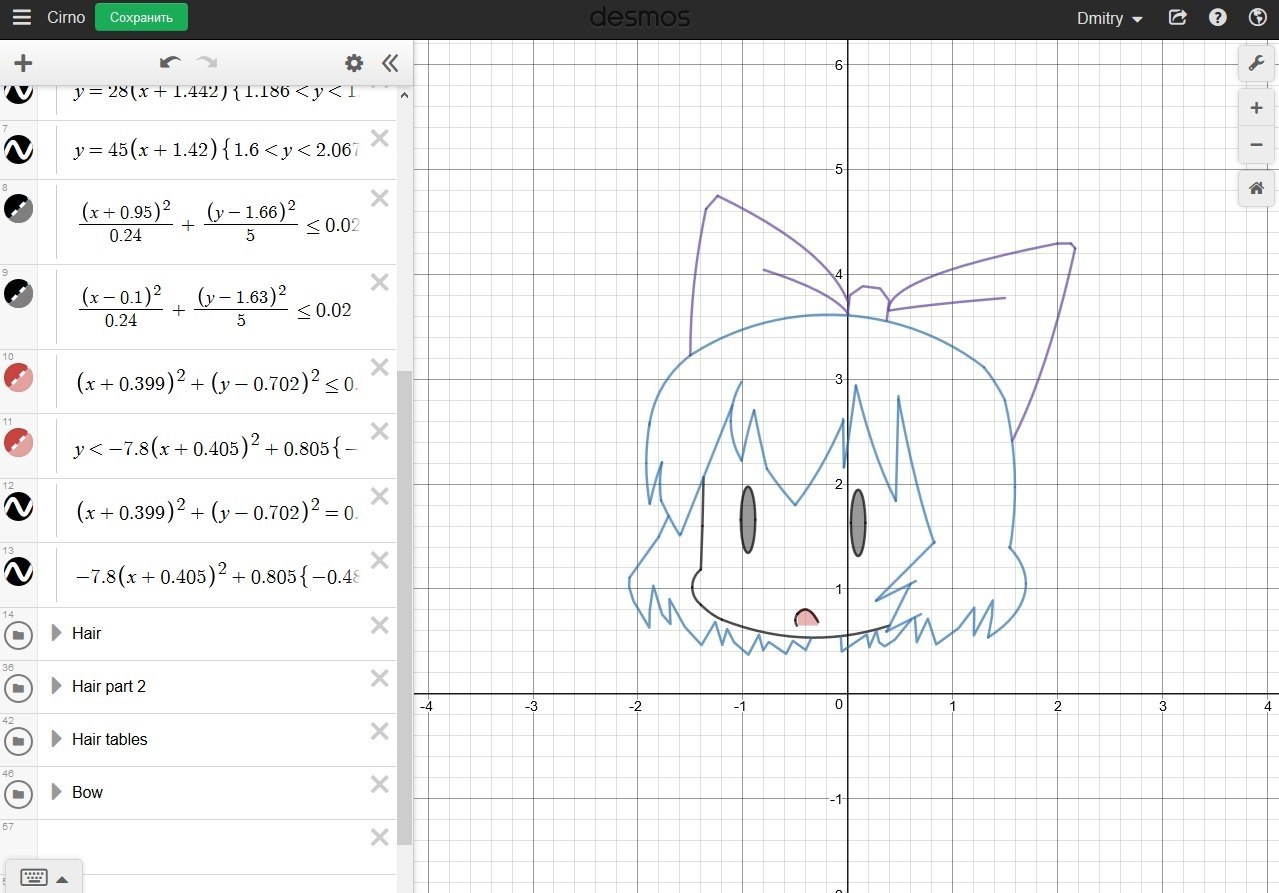The height and width of the screenshot is (893, 1279).
Task: Click the undo arrow
Action: (170, 63)
